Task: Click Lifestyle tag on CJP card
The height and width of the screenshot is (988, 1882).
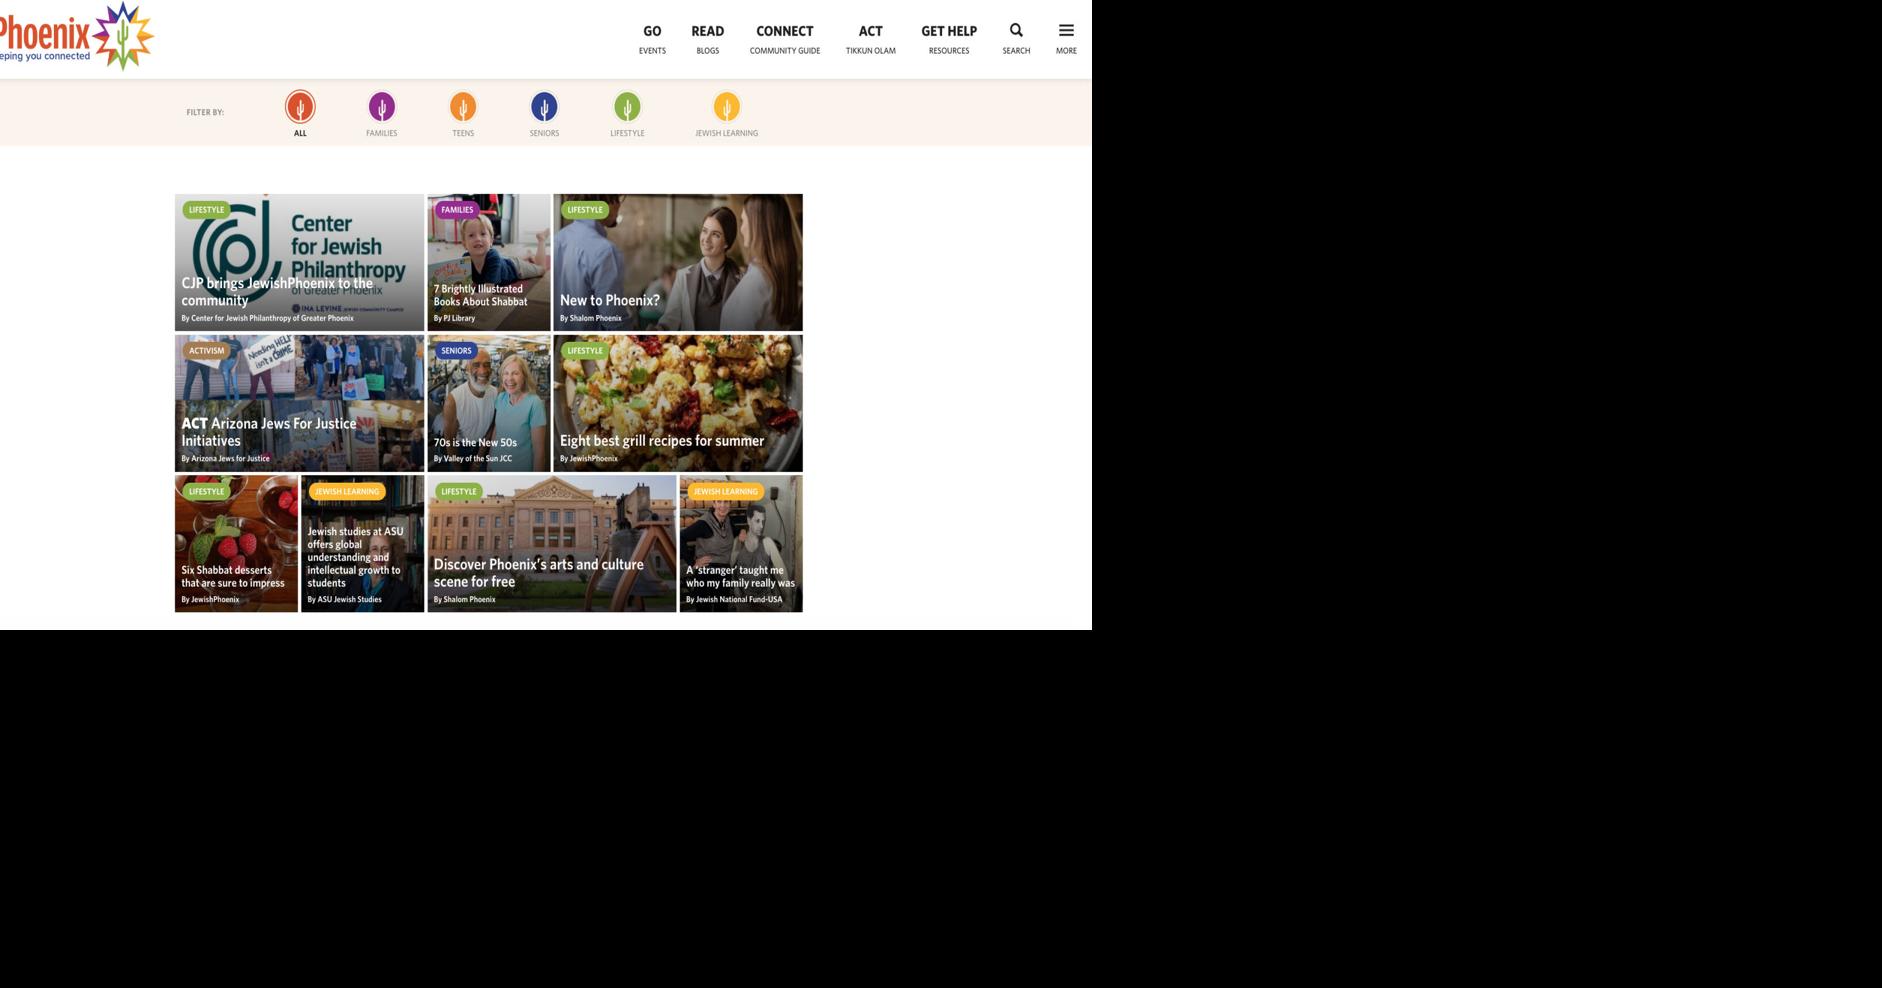Action: 207,210
